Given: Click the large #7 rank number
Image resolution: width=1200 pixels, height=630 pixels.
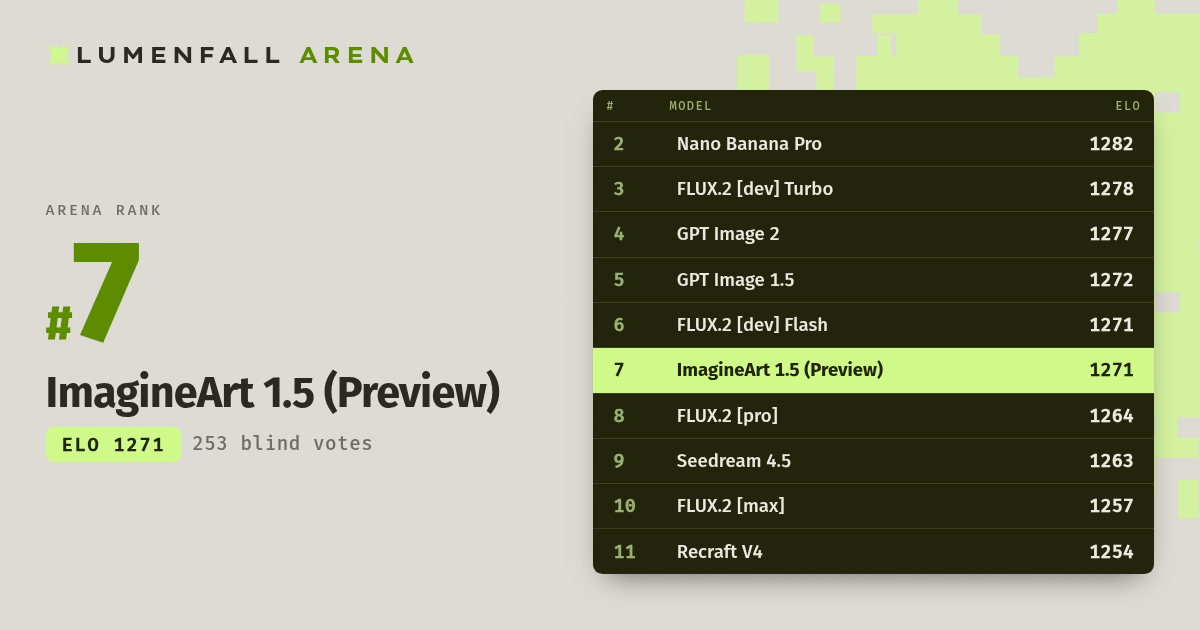Looking at the screenshot, I should click(x=94, y=294).
